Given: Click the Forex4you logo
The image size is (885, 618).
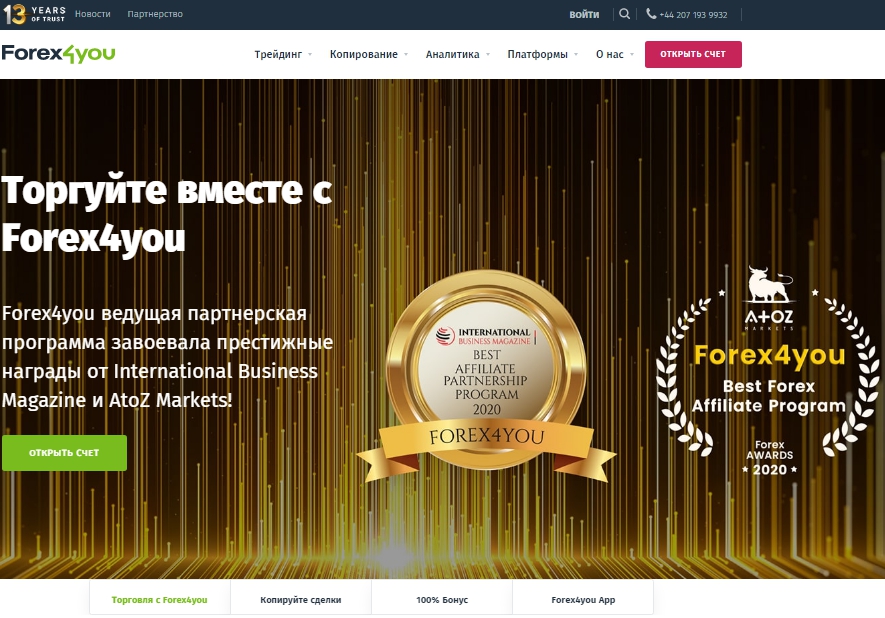Looking at the screenshot, I should [58, 54].
